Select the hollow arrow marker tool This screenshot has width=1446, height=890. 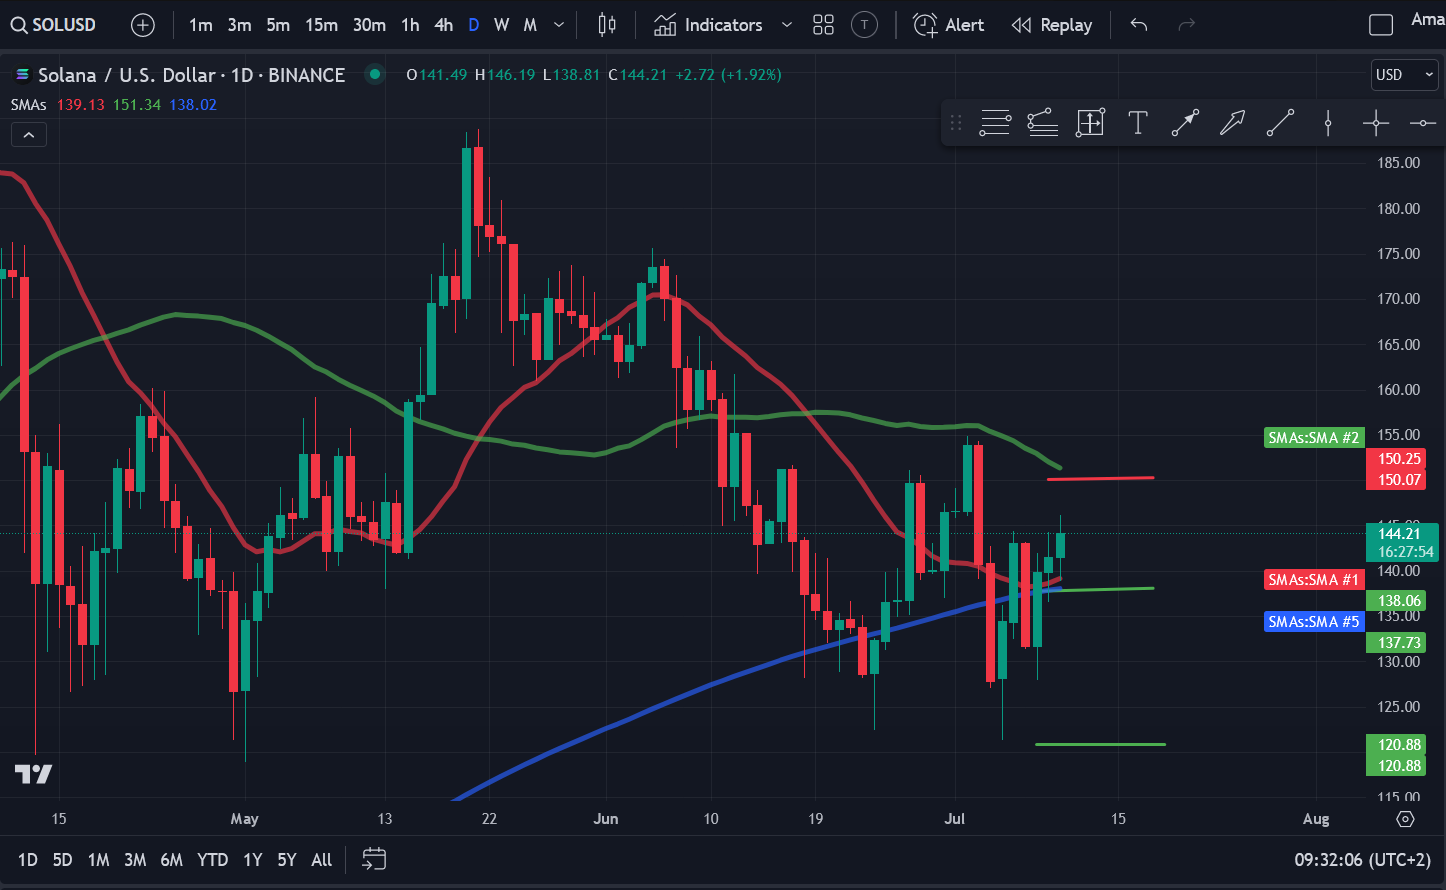[1233, 123]
